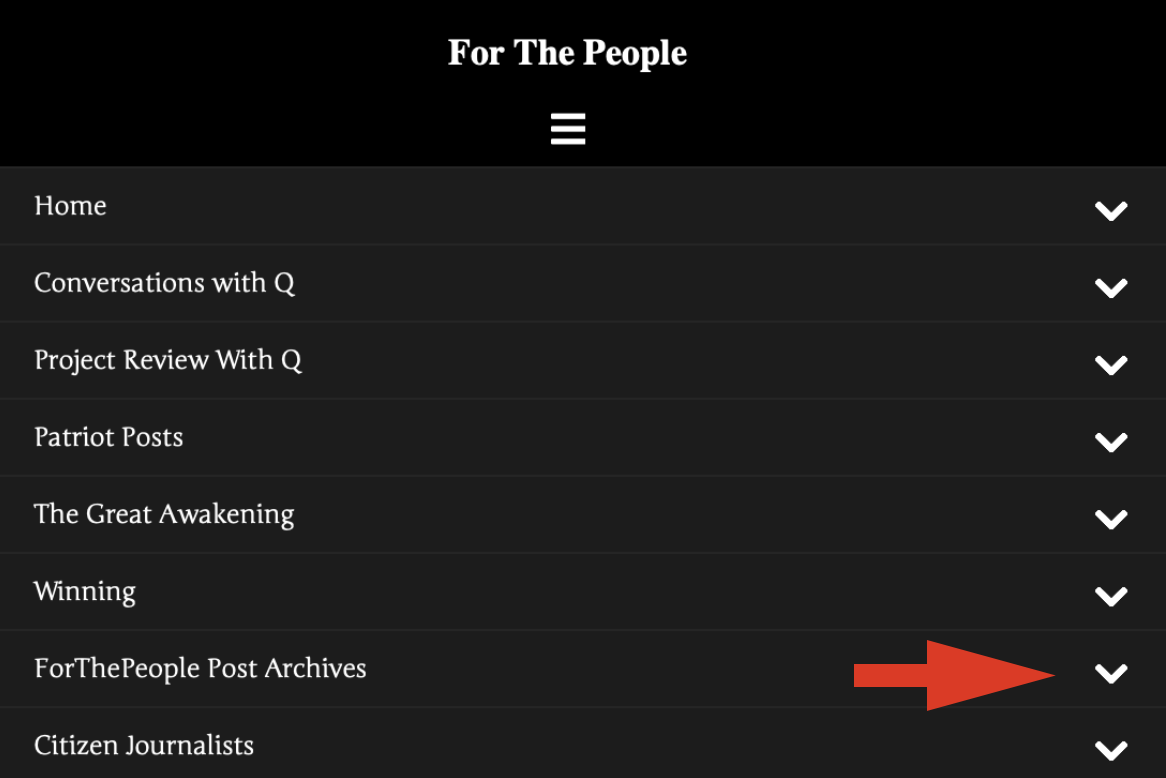
Task: Expand the Home submenu chevron
Action: (x=1111, y=210)
